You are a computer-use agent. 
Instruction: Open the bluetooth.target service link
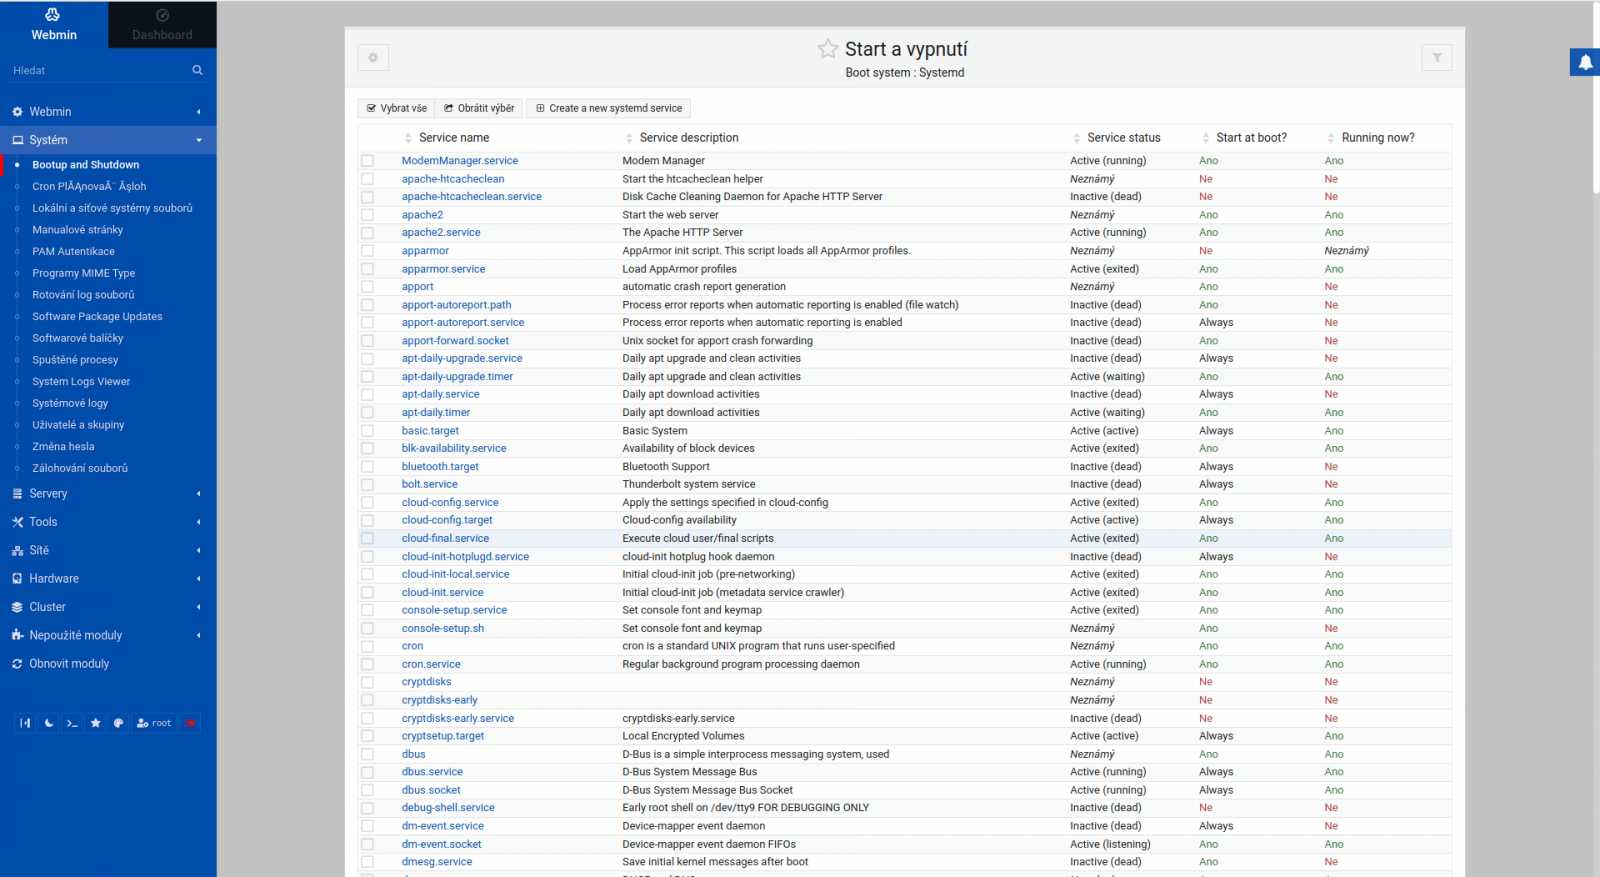point(440,467)
